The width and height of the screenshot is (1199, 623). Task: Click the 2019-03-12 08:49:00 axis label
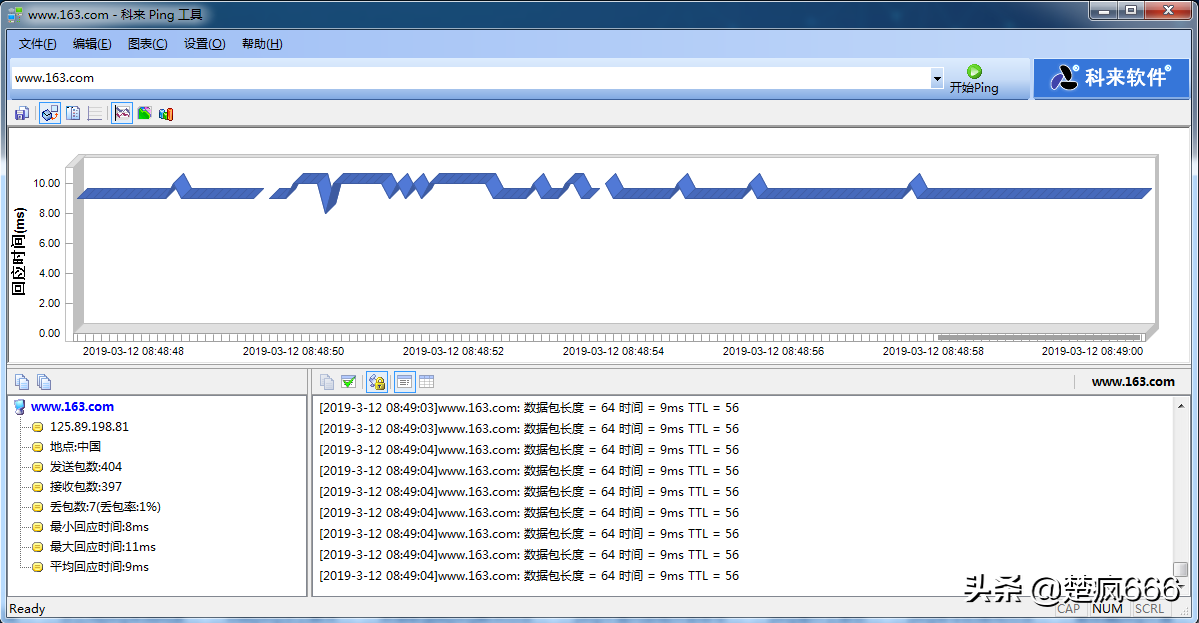1092,351
